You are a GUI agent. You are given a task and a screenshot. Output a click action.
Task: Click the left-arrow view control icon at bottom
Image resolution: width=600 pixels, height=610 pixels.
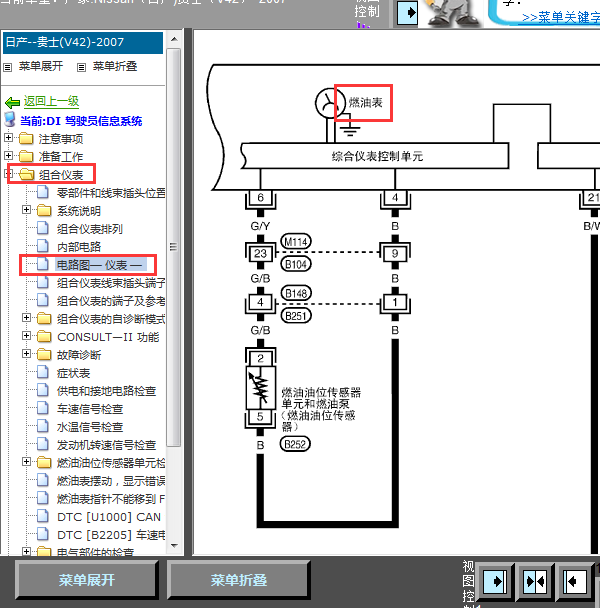pyautogui.click(x=574, y=580)
